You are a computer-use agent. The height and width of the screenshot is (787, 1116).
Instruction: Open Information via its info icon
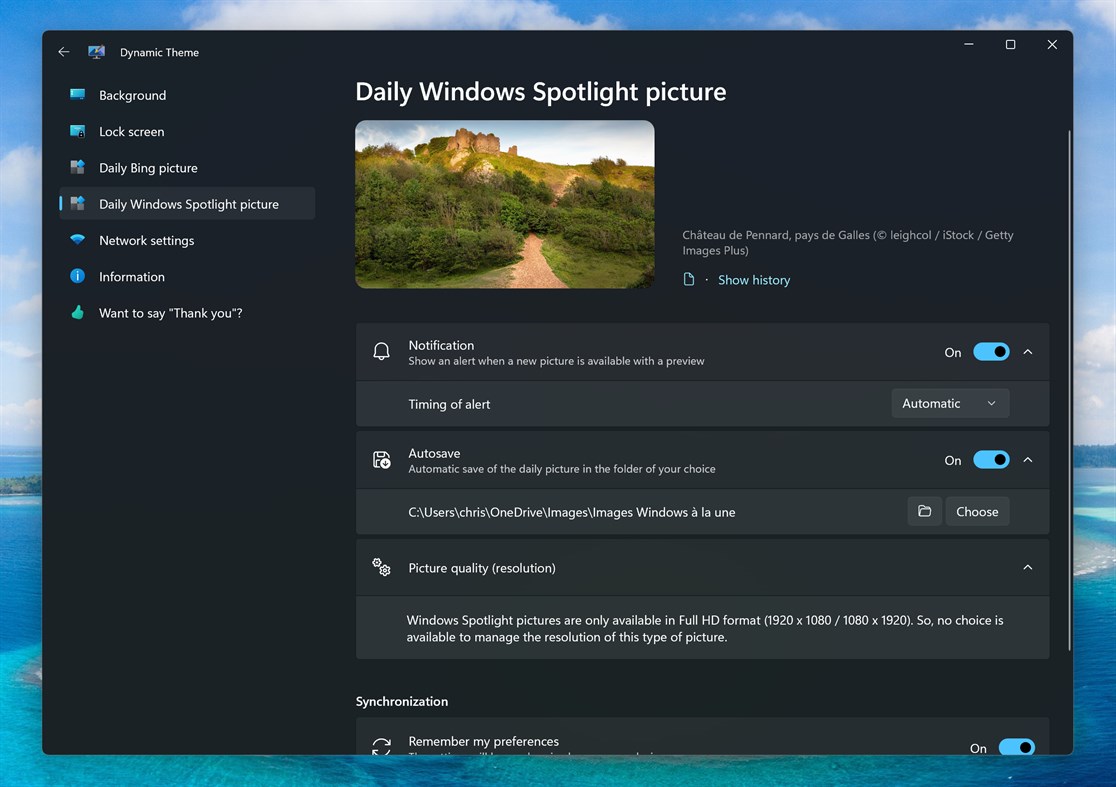(78, 276)
